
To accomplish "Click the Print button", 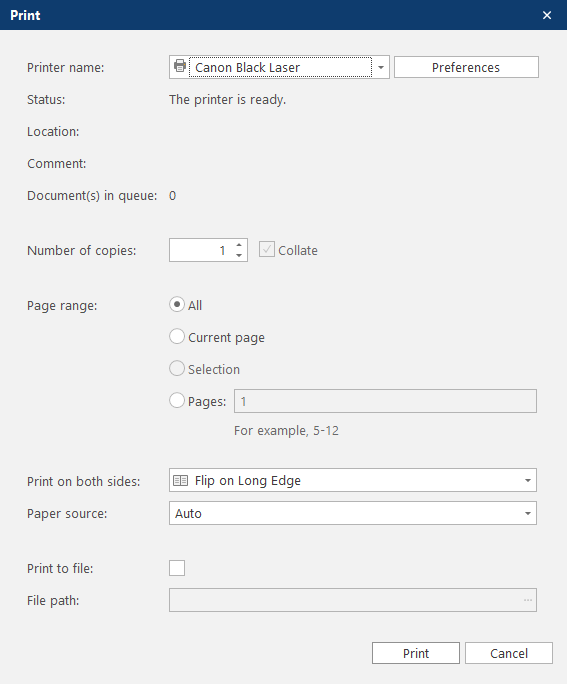I will (416, 653).
